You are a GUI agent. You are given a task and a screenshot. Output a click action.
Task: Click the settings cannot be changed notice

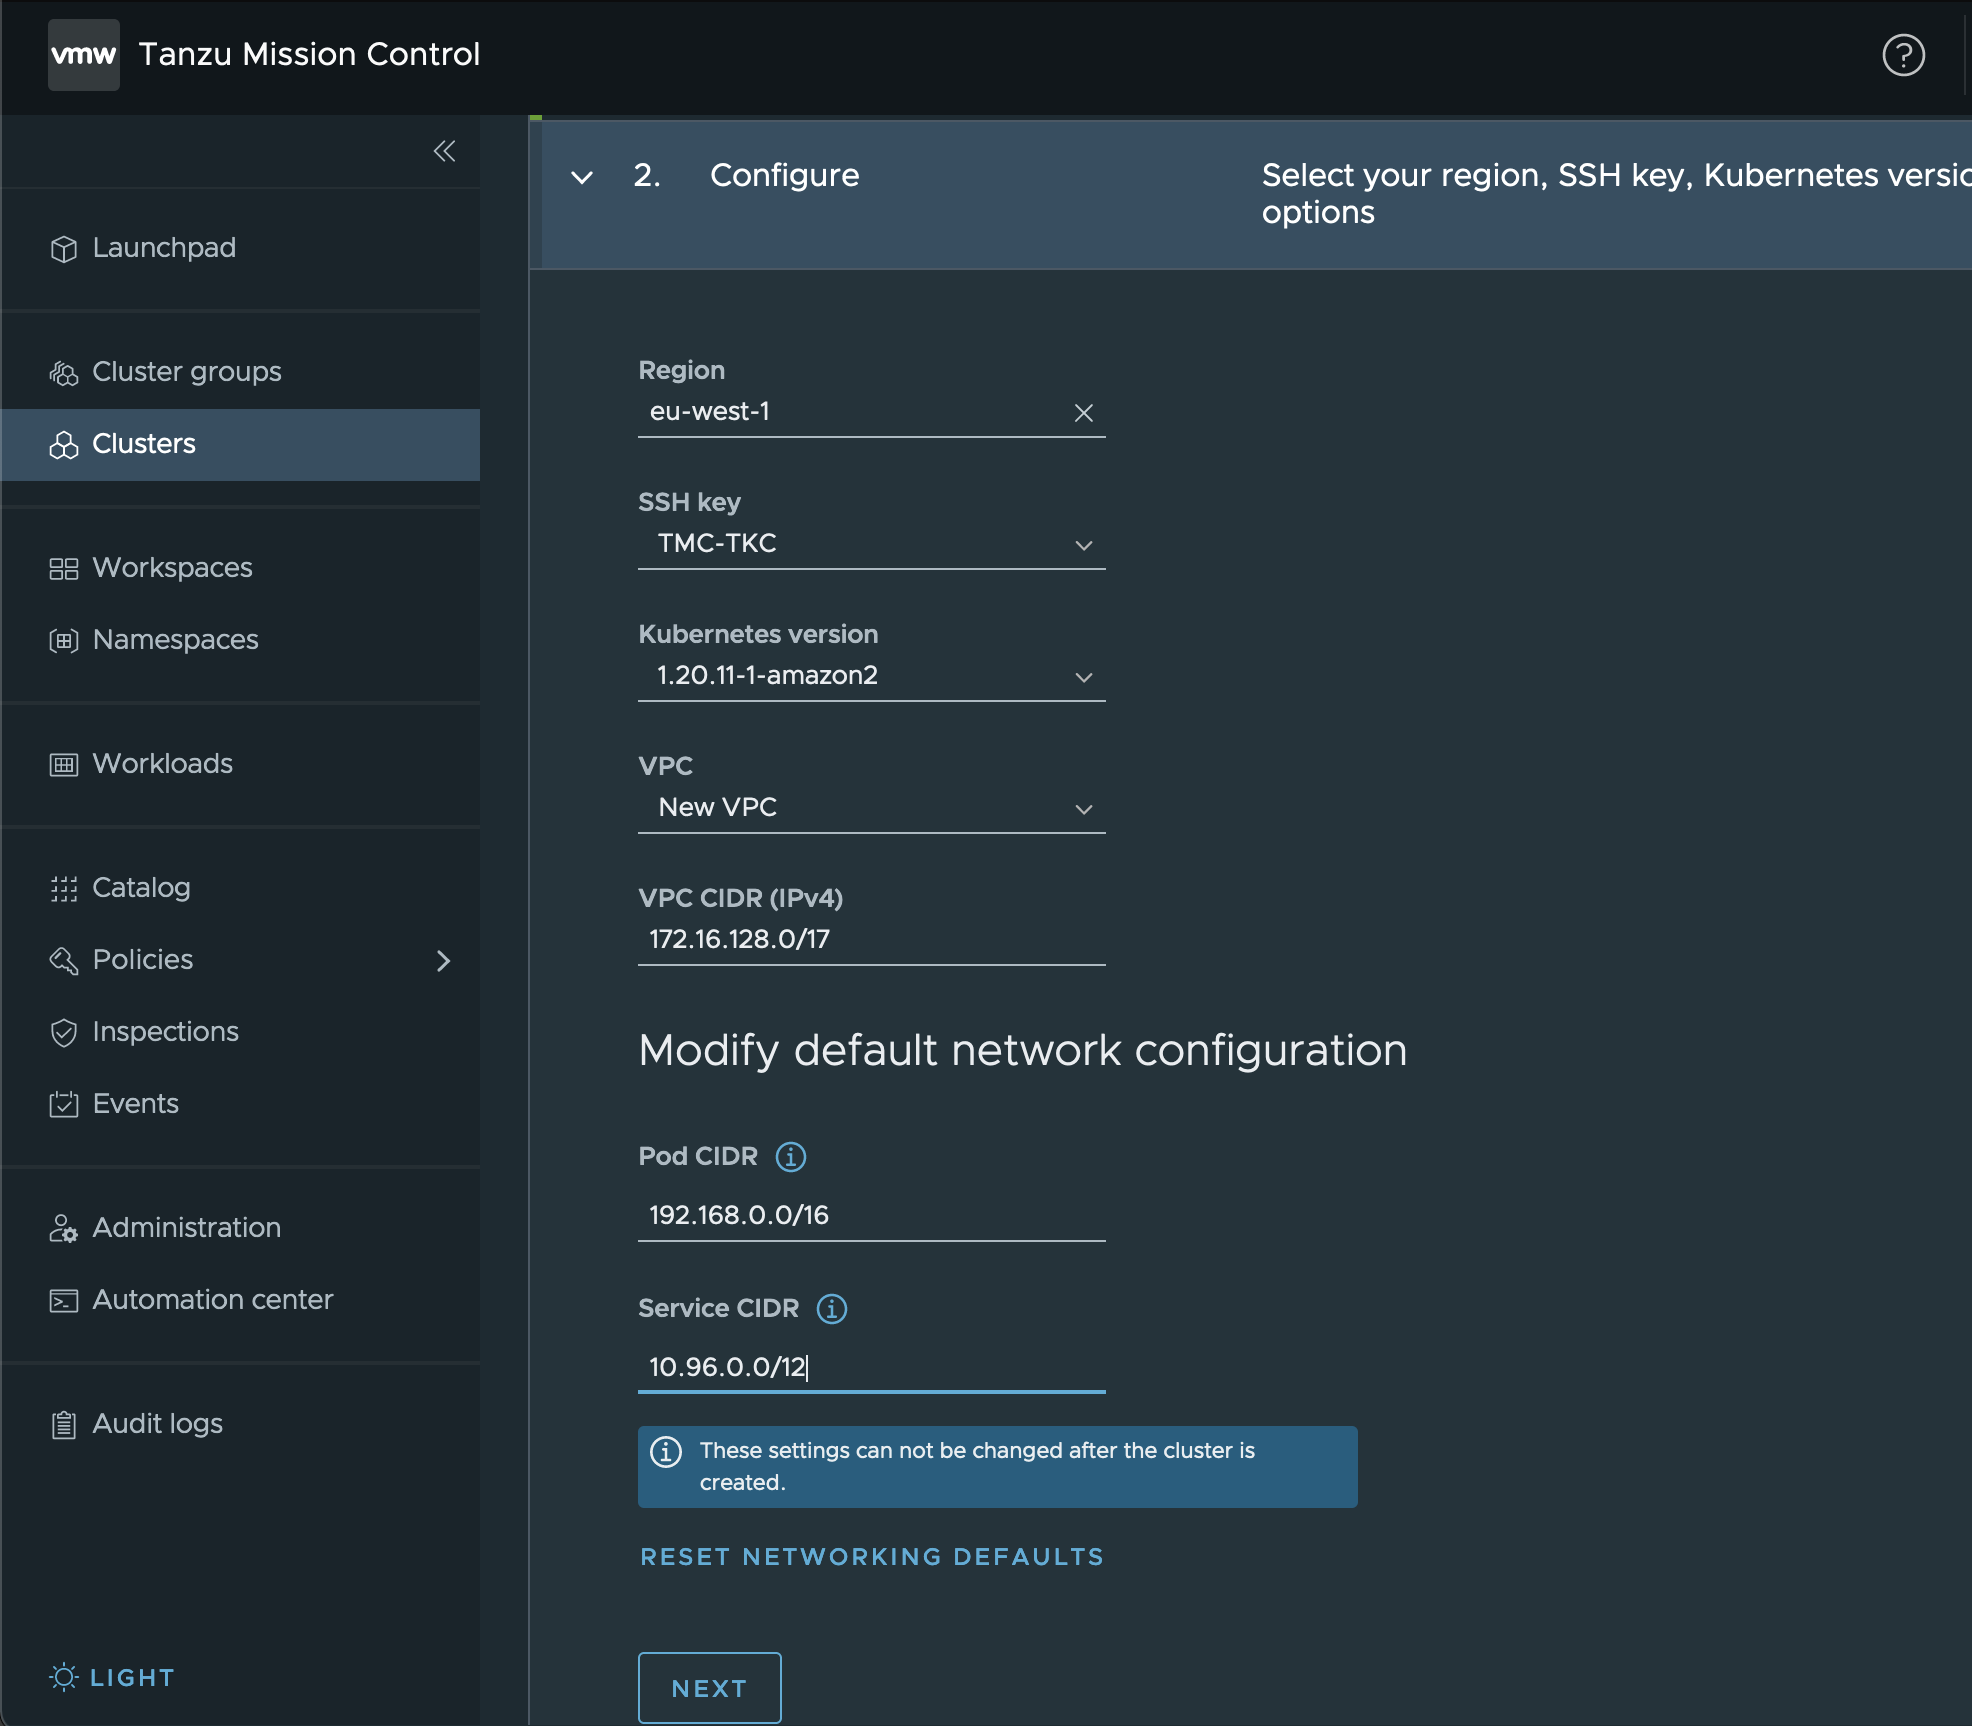(x=998, y=1467)
